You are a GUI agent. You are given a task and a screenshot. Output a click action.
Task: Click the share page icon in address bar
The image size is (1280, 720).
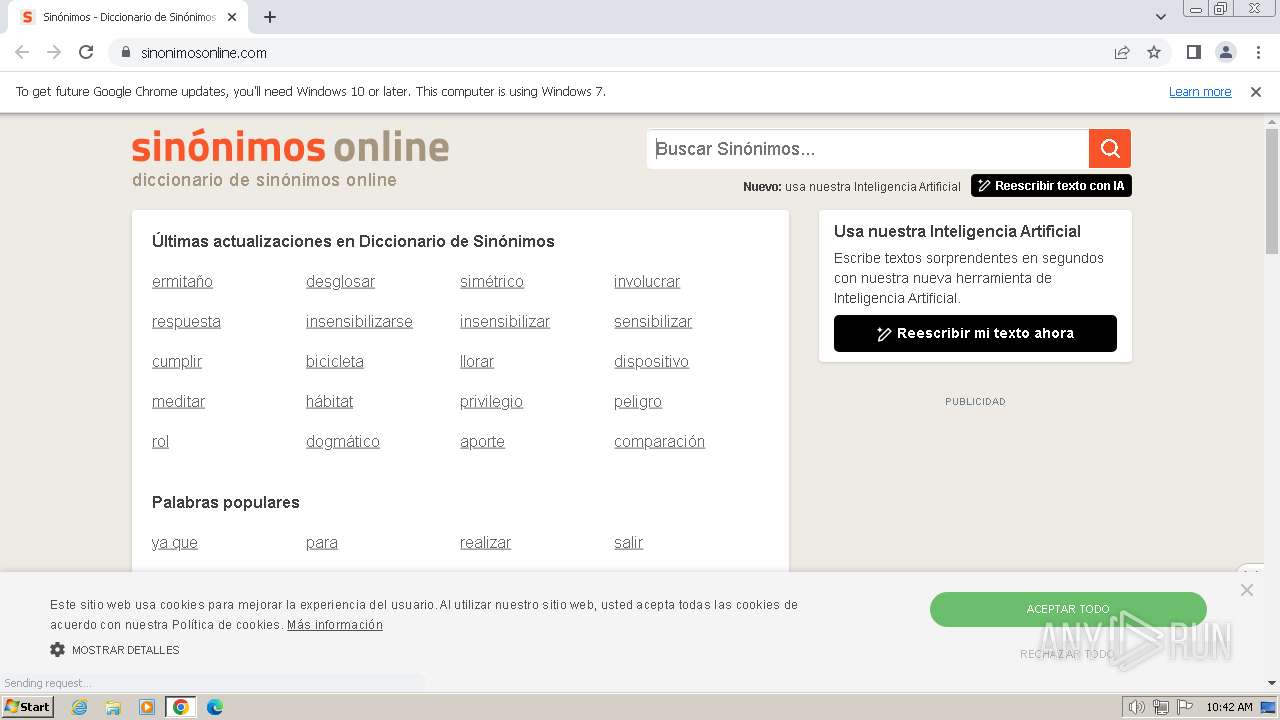(x=1122, y=53)
